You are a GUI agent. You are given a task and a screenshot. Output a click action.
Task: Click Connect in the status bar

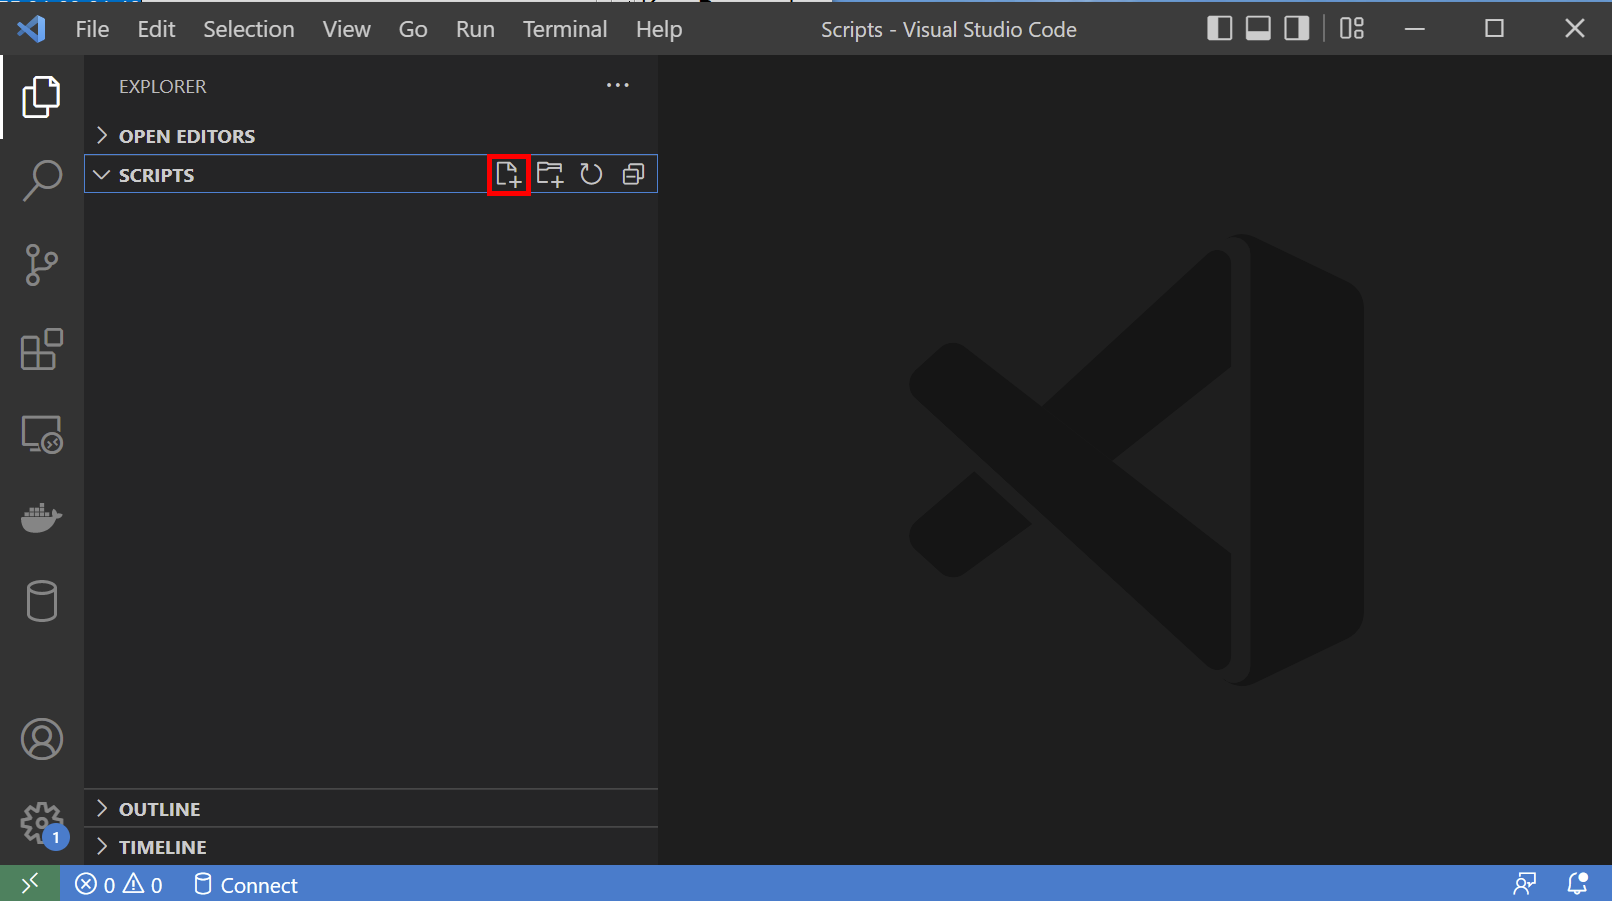point(246,885)
